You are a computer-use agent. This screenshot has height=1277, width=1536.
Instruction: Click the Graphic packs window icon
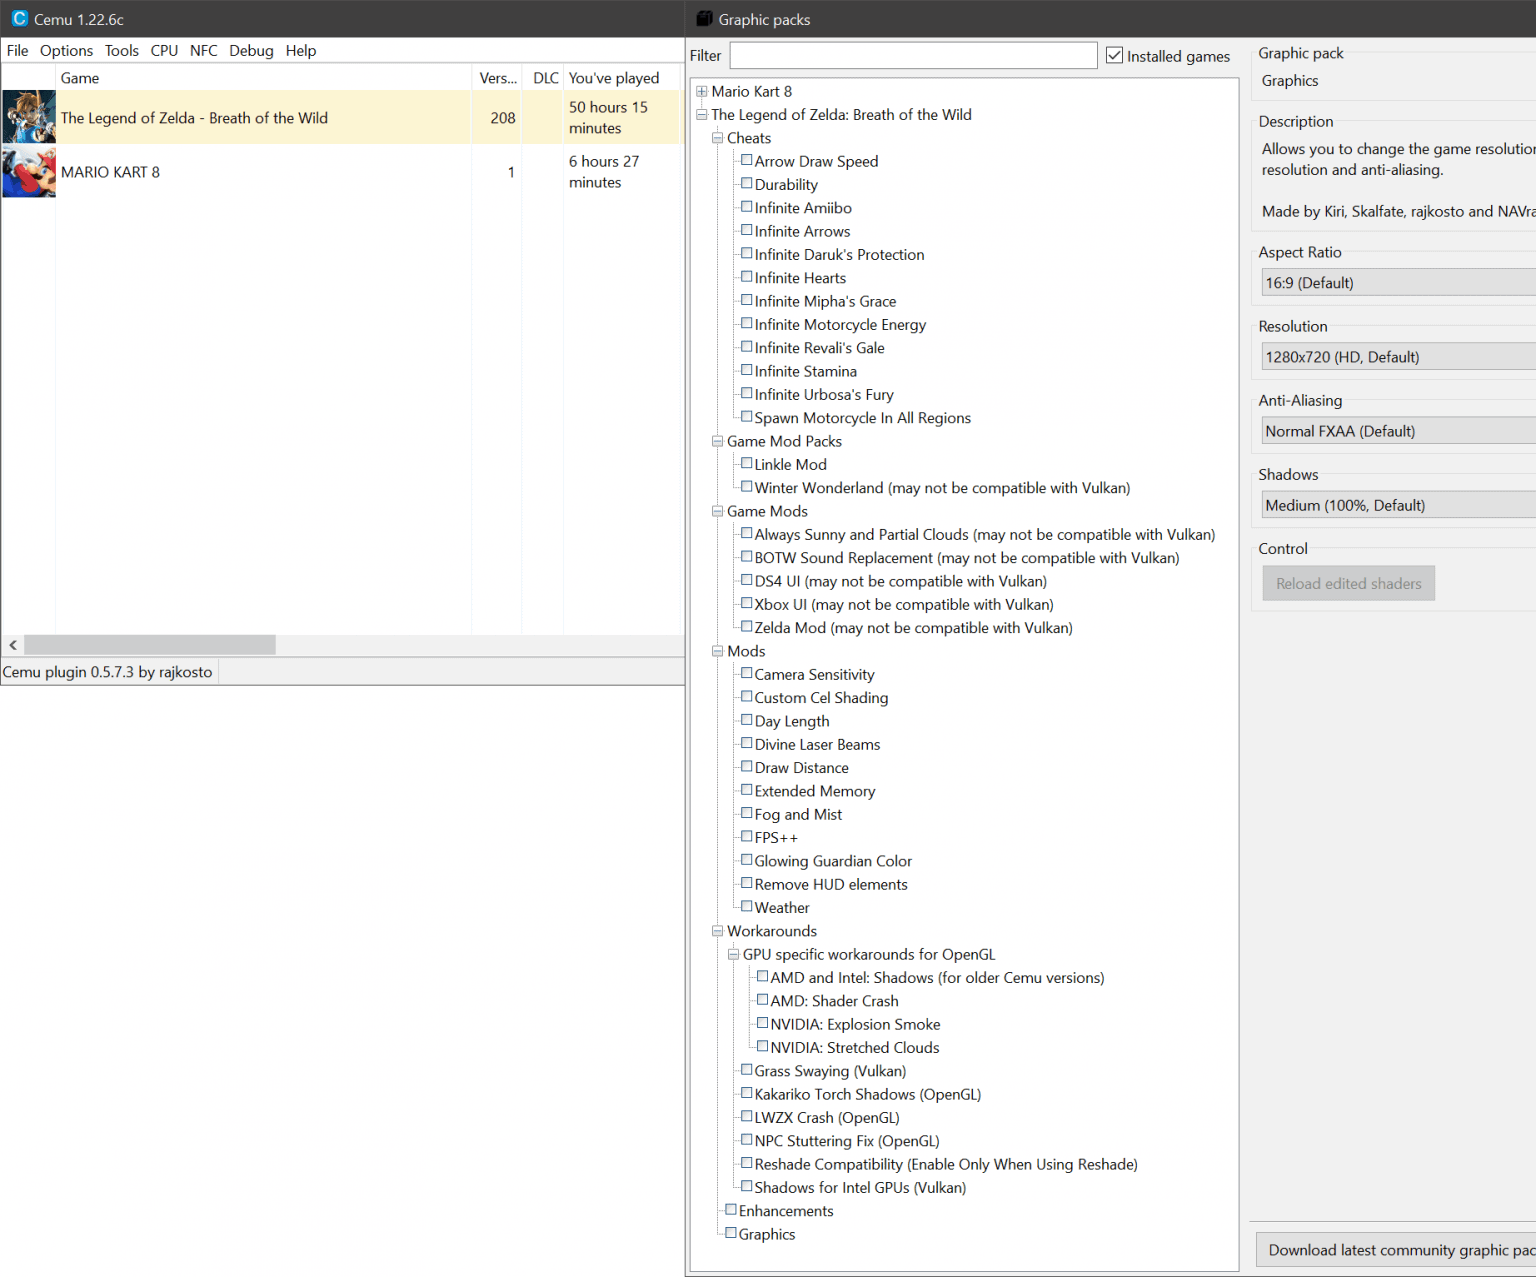(704, 18)
